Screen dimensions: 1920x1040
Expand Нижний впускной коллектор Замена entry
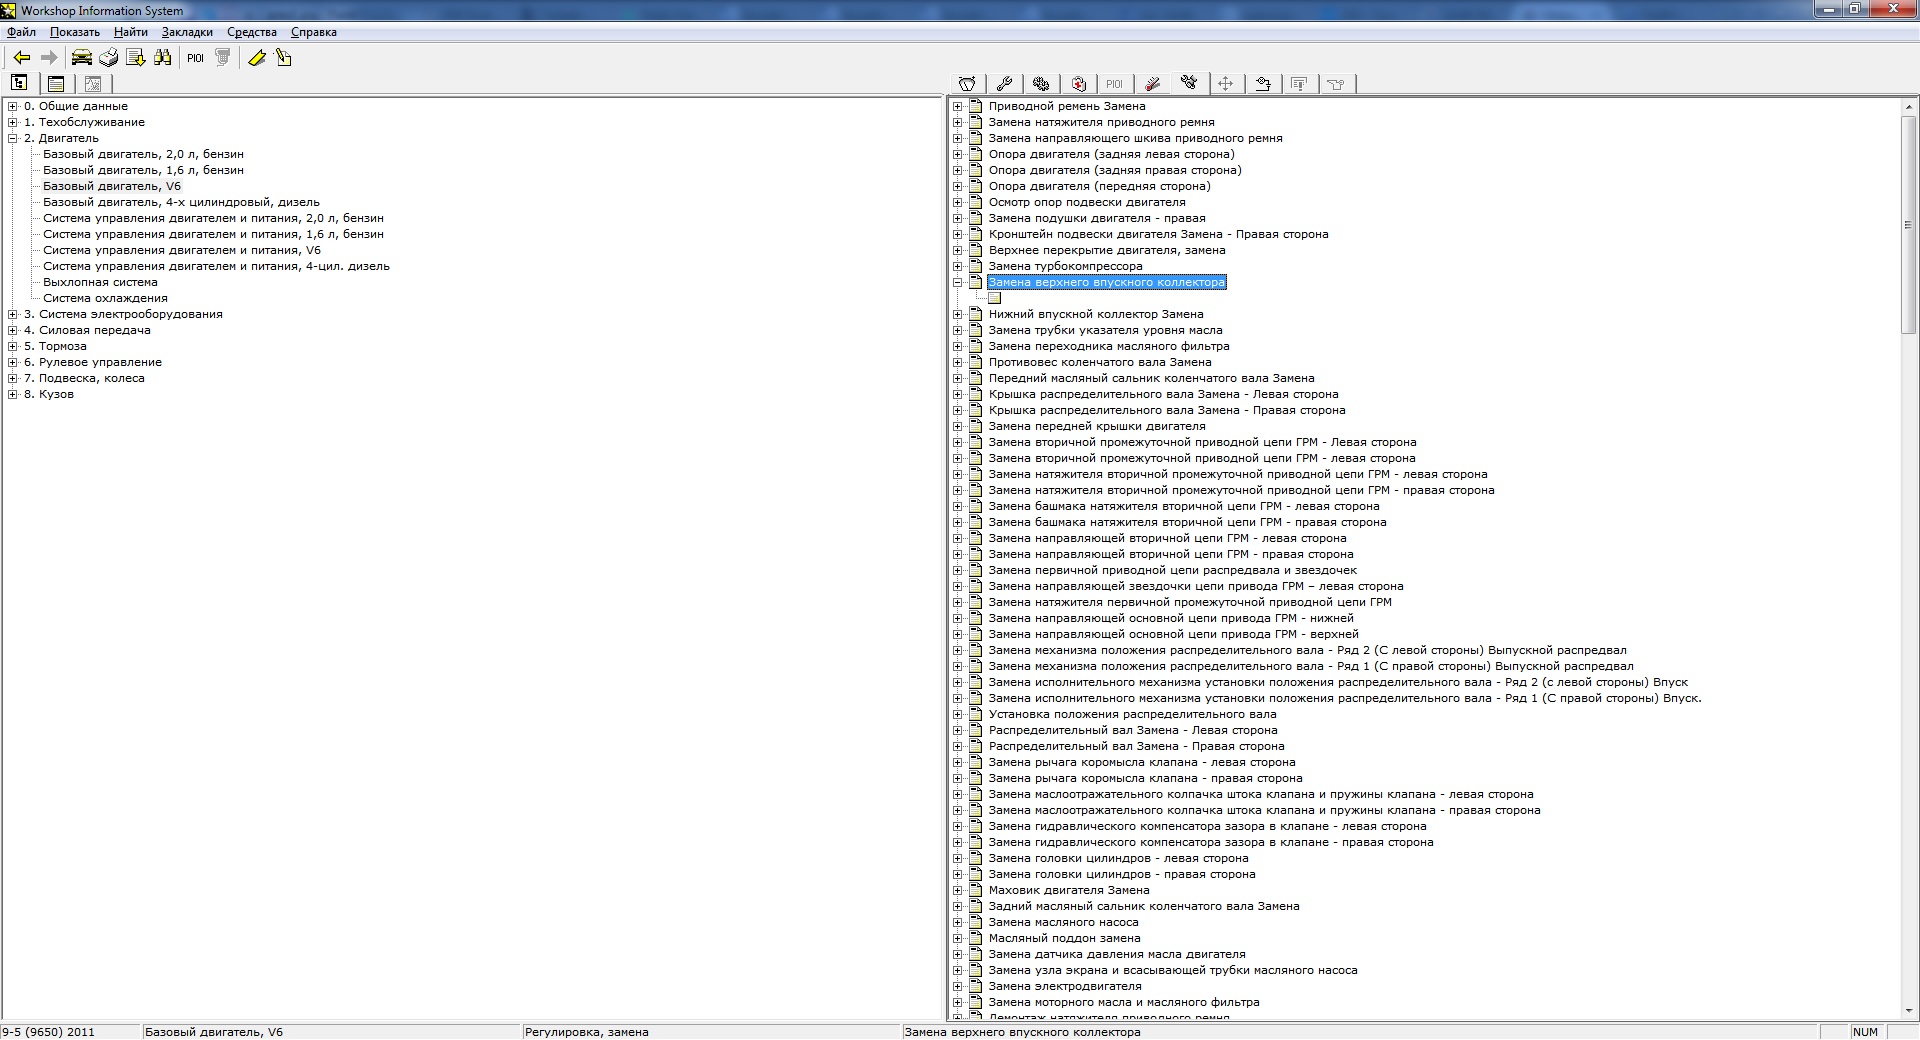coord(958,314)
